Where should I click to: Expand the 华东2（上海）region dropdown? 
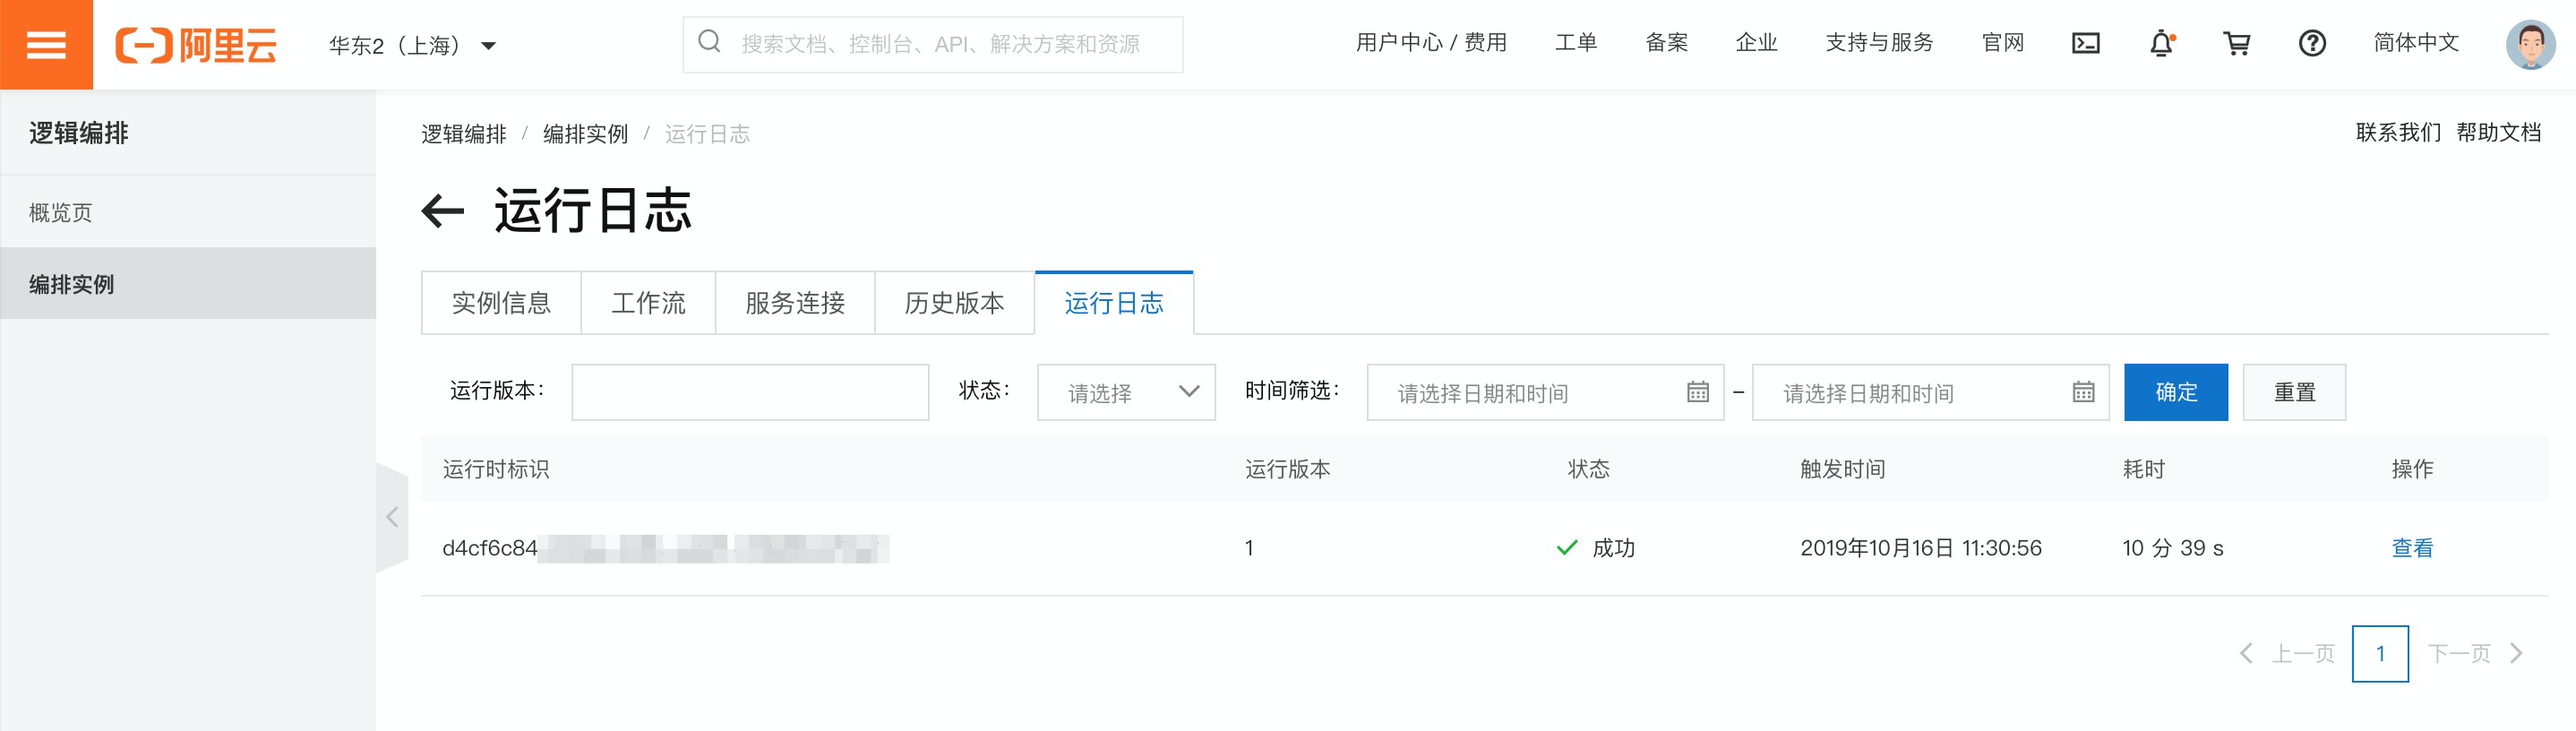coord(412,45)
